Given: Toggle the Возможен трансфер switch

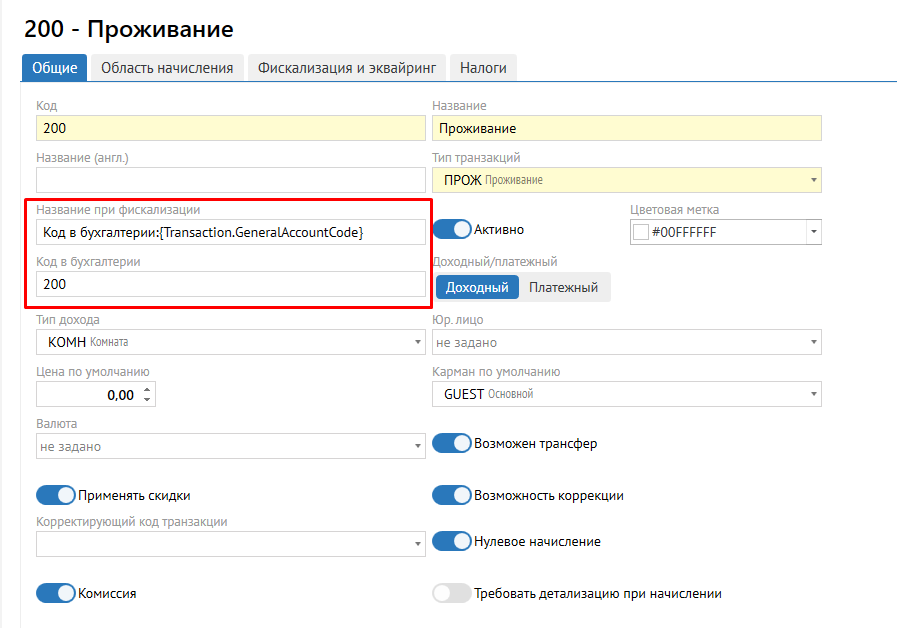Looking at the screenshot, I should point(452,443).
